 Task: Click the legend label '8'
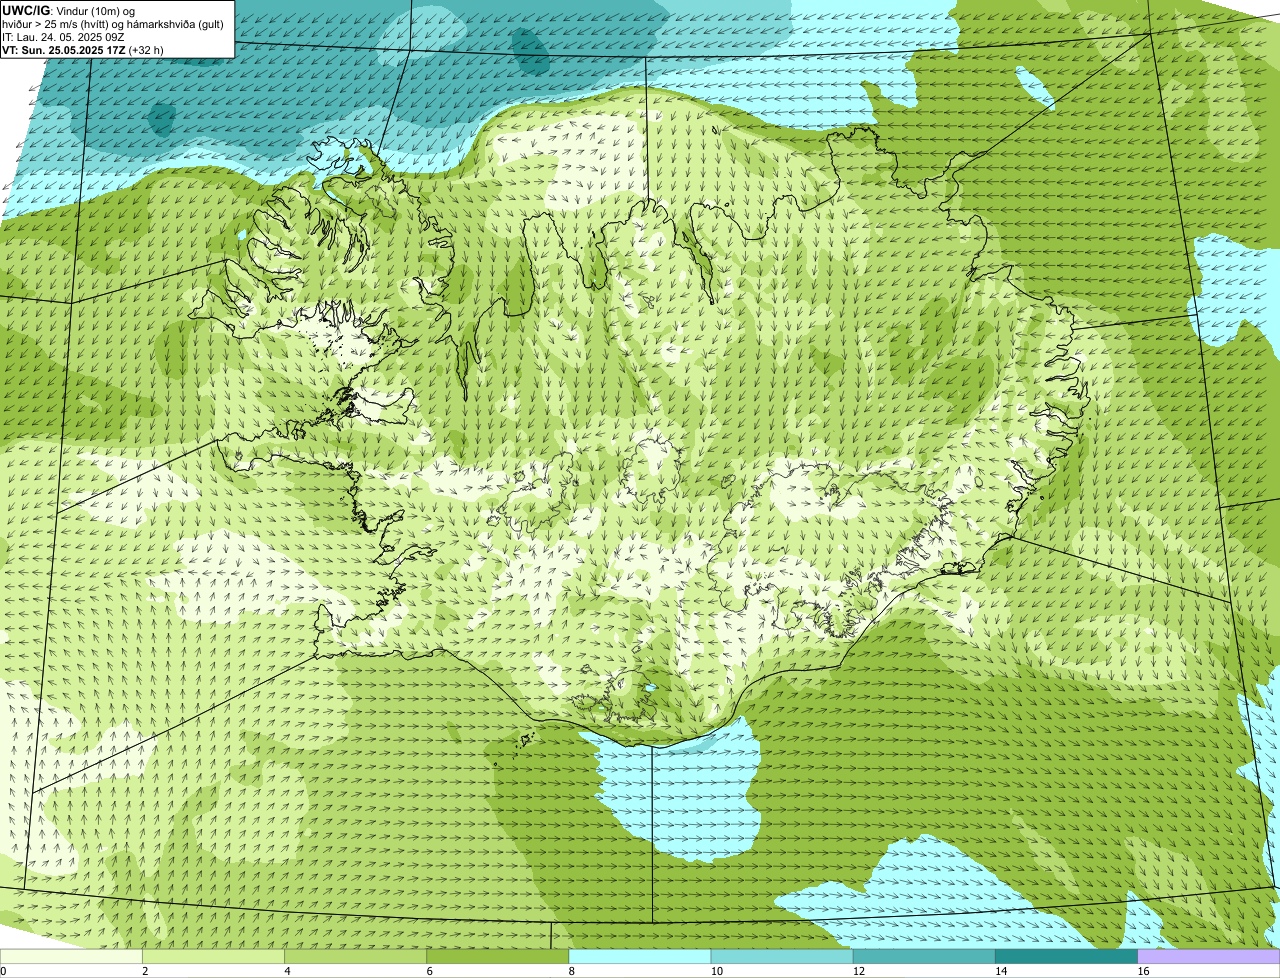click(572, 971)
